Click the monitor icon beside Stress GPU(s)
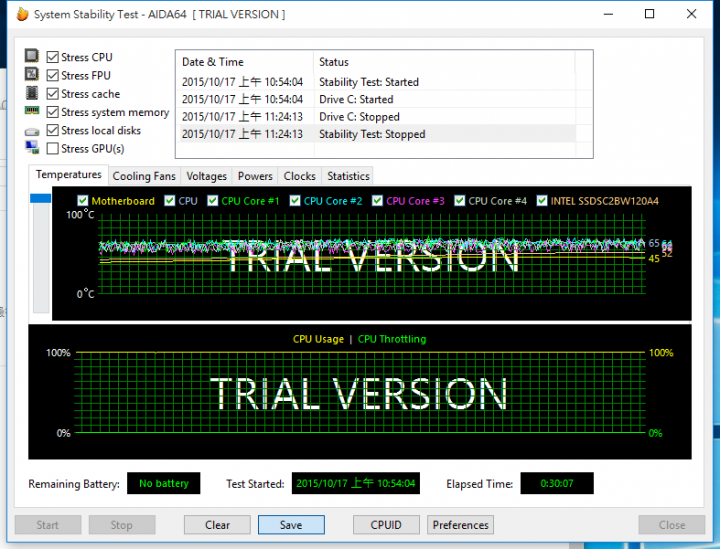 click(32, 147)
